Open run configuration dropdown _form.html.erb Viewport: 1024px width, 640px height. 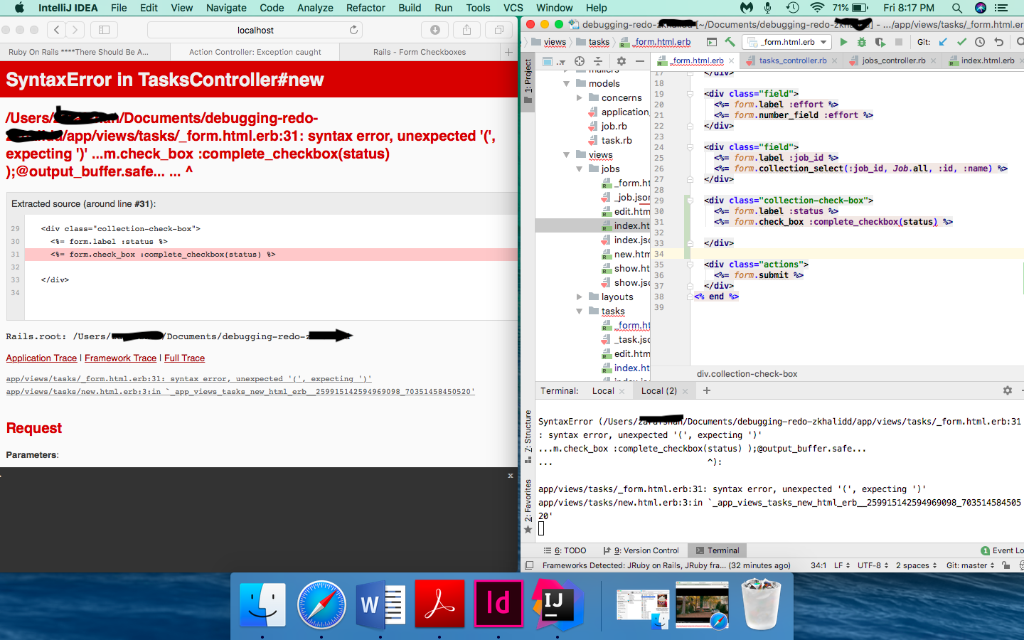coord(787,42)
